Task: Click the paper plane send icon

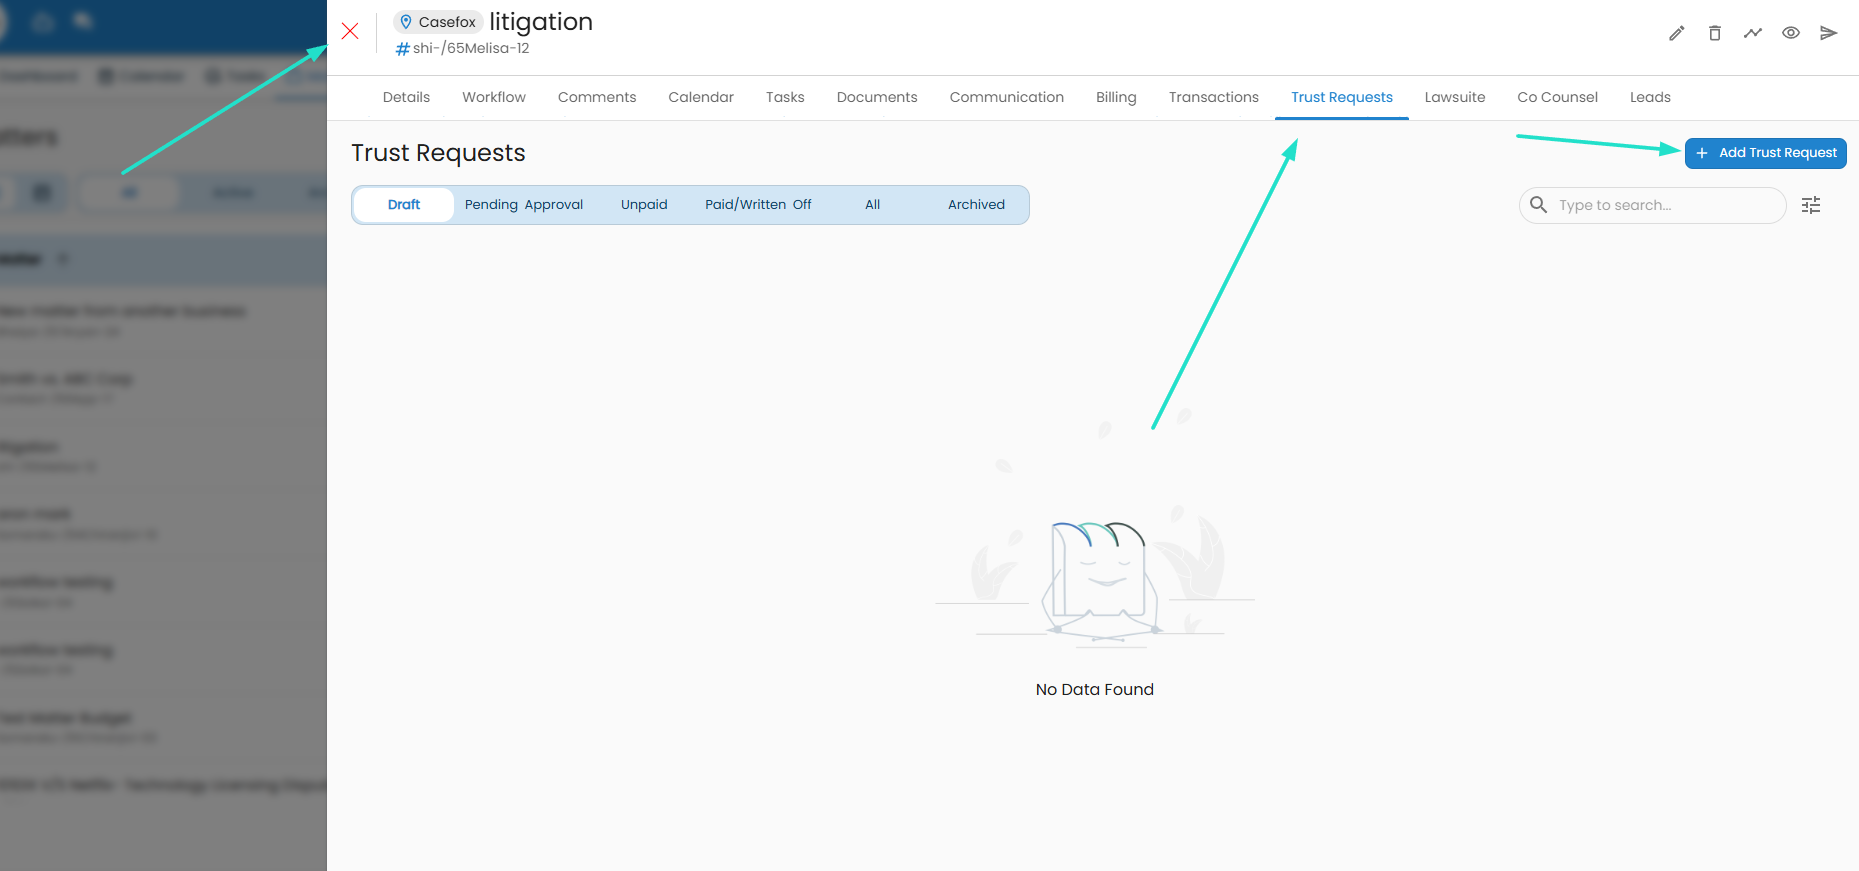Action: coord(1829,33)
